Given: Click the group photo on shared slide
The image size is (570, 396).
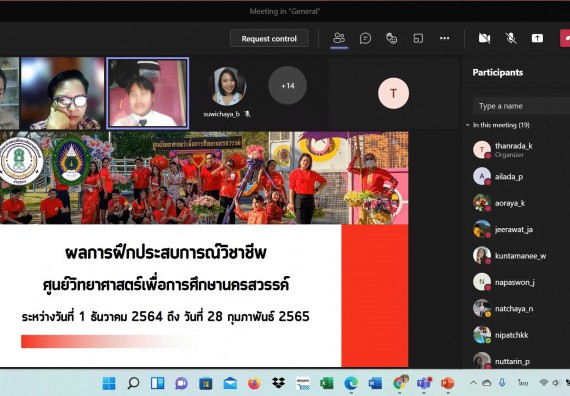Looking at the screenshot, I should click(x=204, y=178).
